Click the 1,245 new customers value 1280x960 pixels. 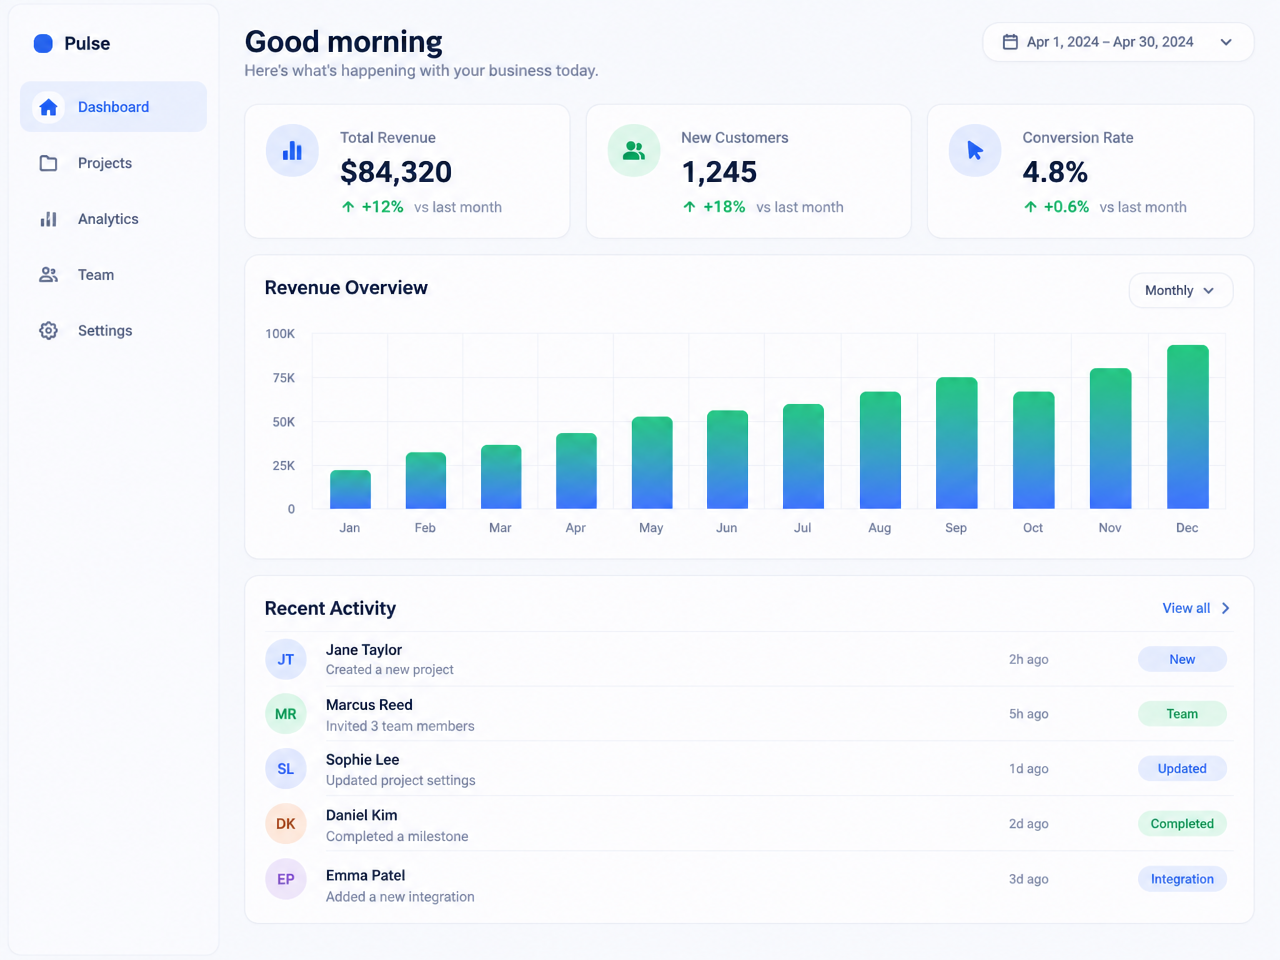(x=719, y=172)
